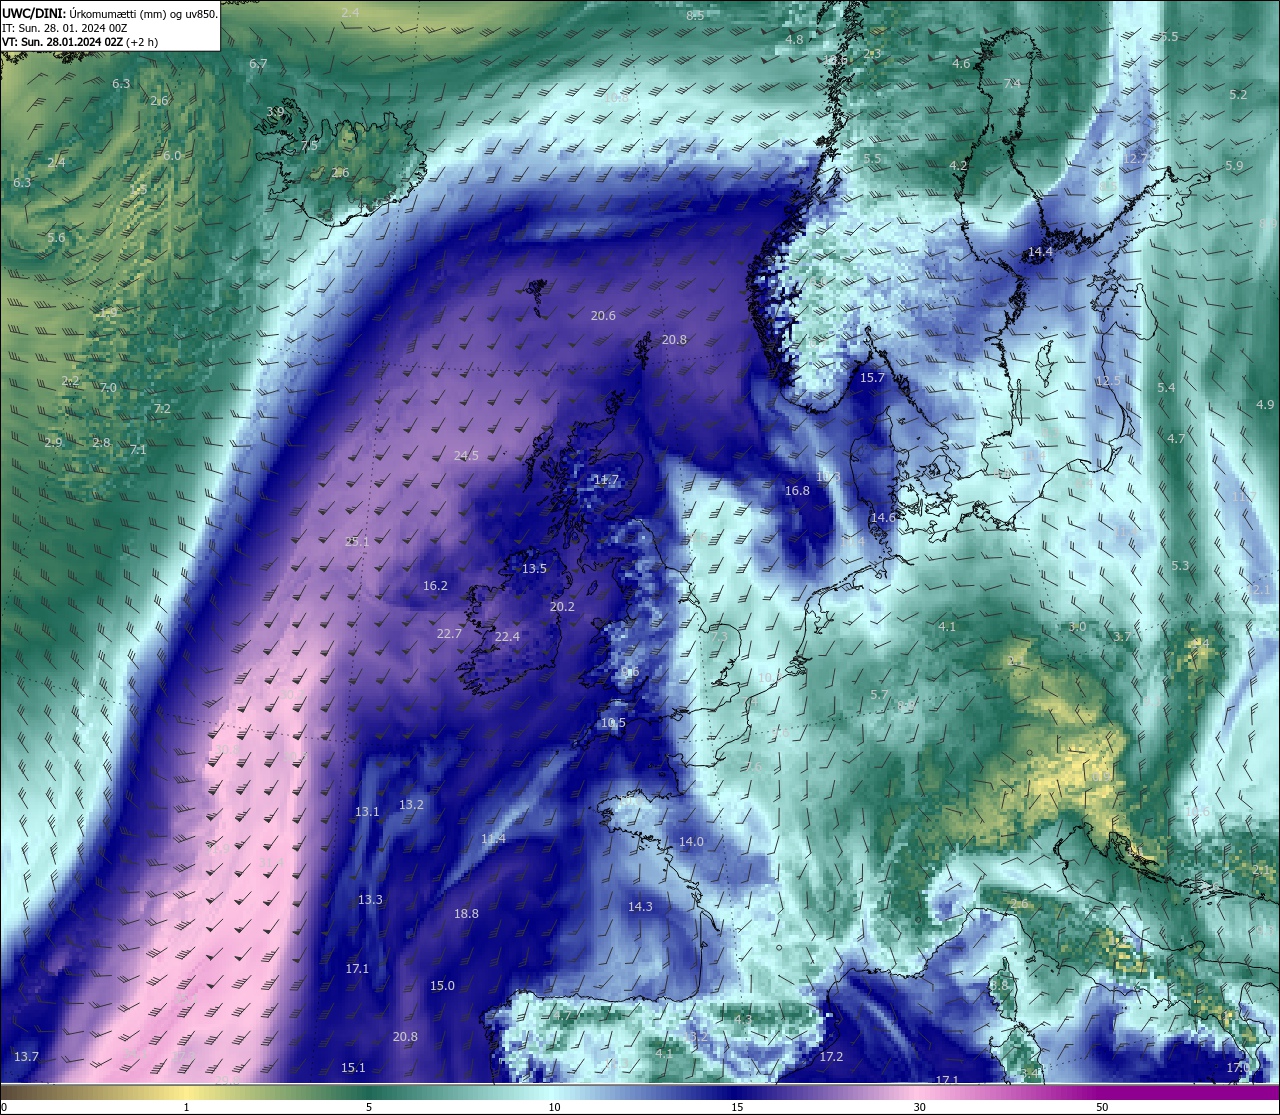Select the 16.8 value in North Sea
Image resolution: width=1280 pixels, height=1115 pixels.
coord(797,490)
